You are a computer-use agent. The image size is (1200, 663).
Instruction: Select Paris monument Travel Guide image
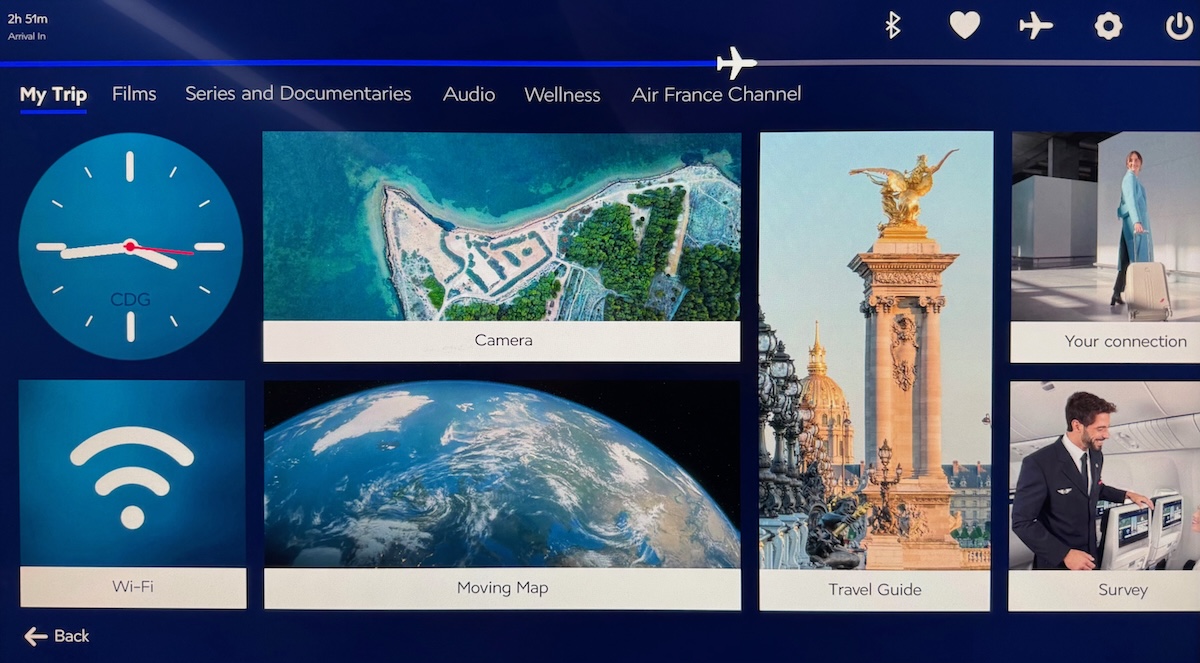click(x=875, y=350)
